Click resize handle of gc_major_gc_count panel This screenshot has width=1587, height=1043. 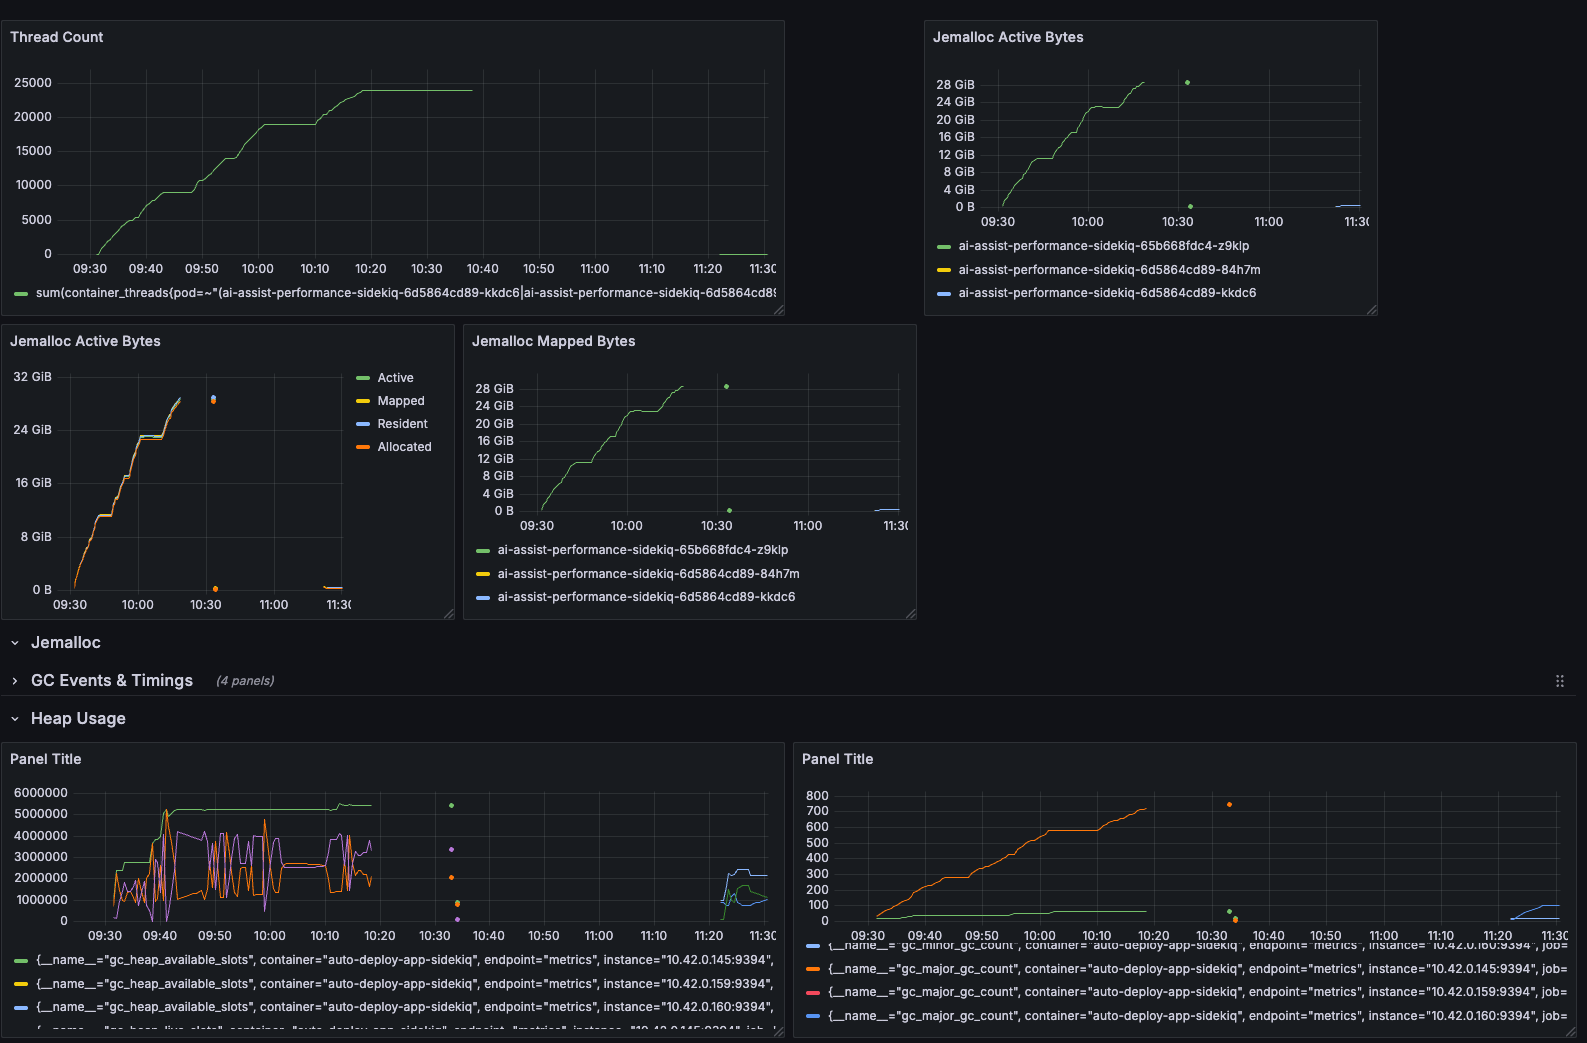1570,1031
